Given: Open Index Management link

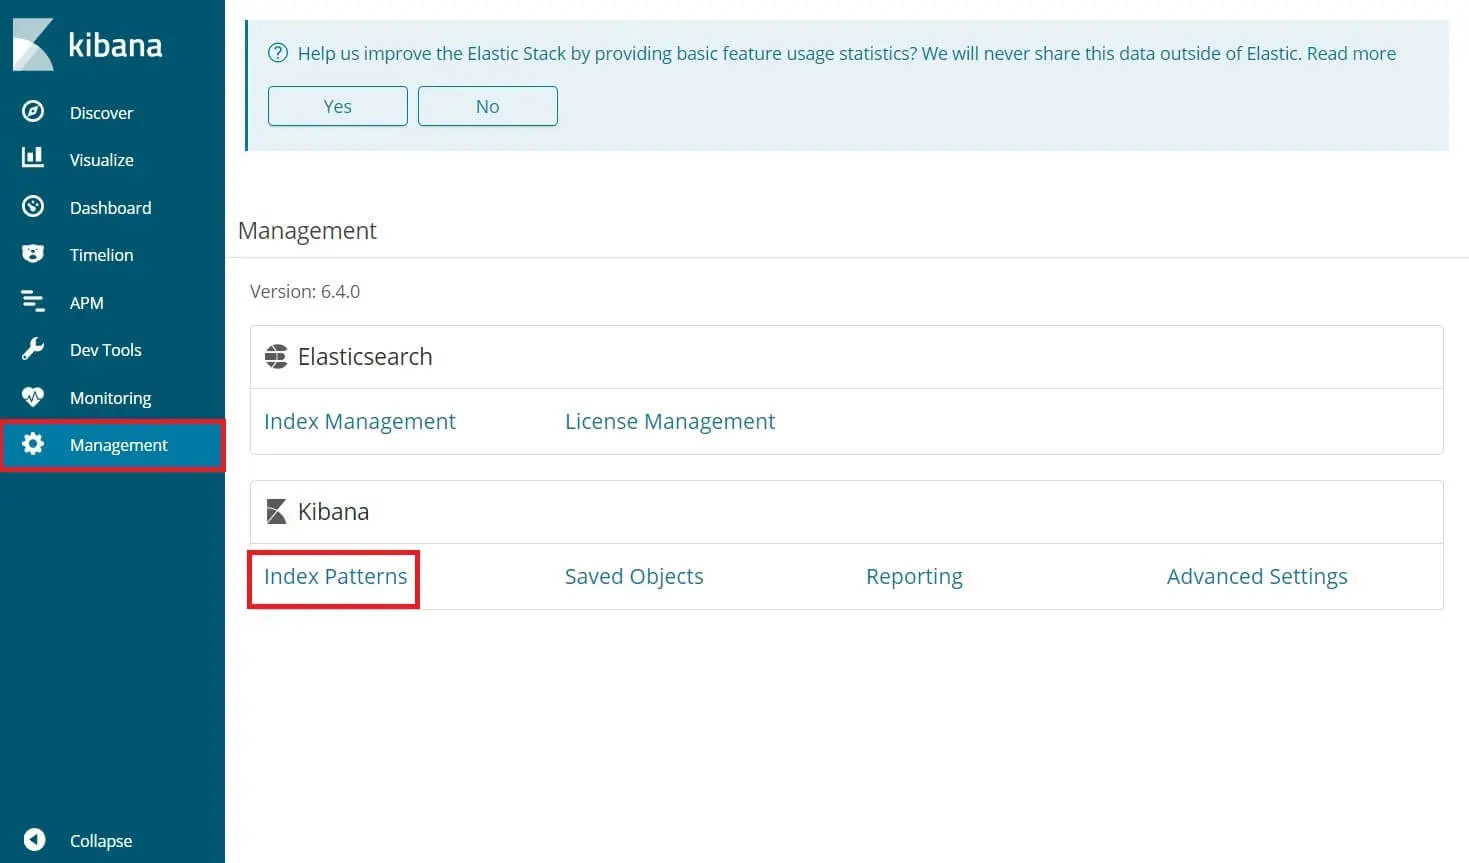Looking at the screenshot, I should pyautogui.click(x=360, y=421).
